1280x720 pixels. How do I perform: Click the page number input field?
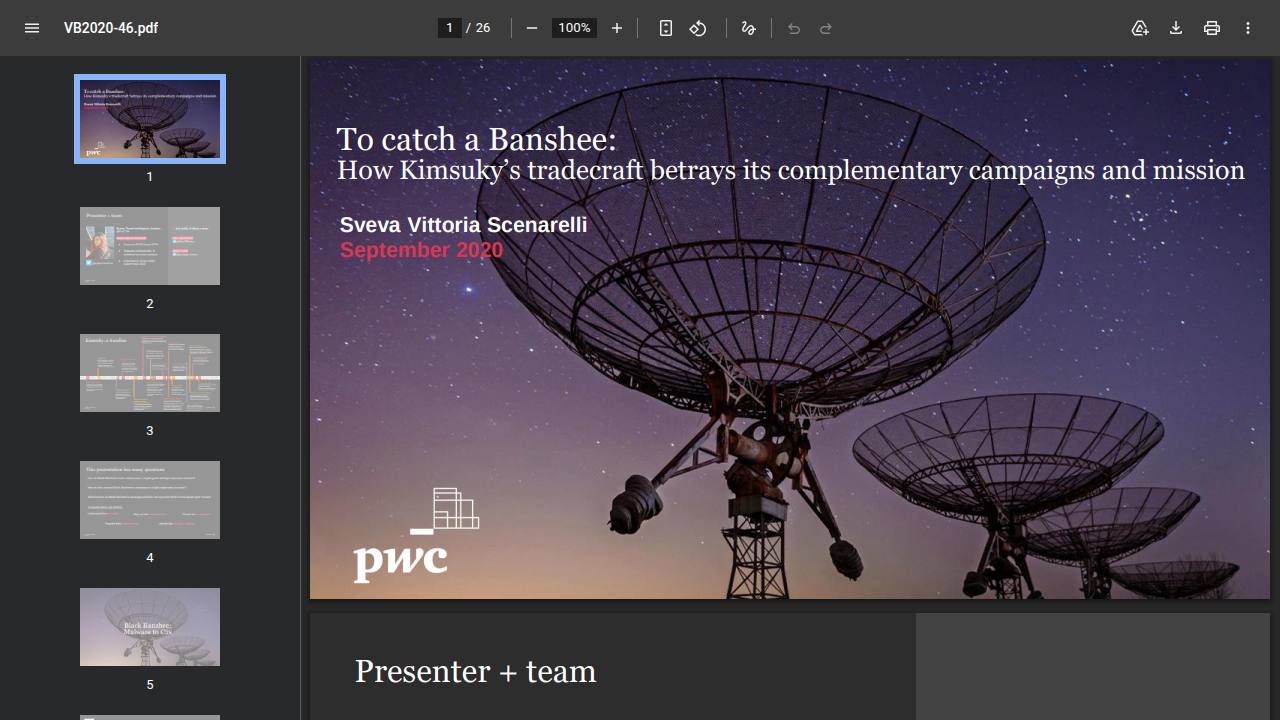(450, 28)
